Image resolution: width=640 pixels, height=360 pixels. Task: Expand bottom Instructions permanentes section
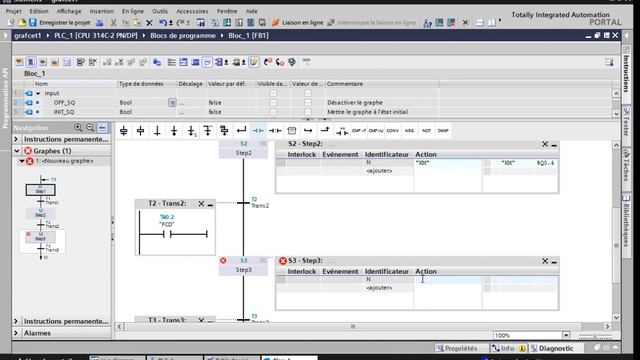point(16,321)
